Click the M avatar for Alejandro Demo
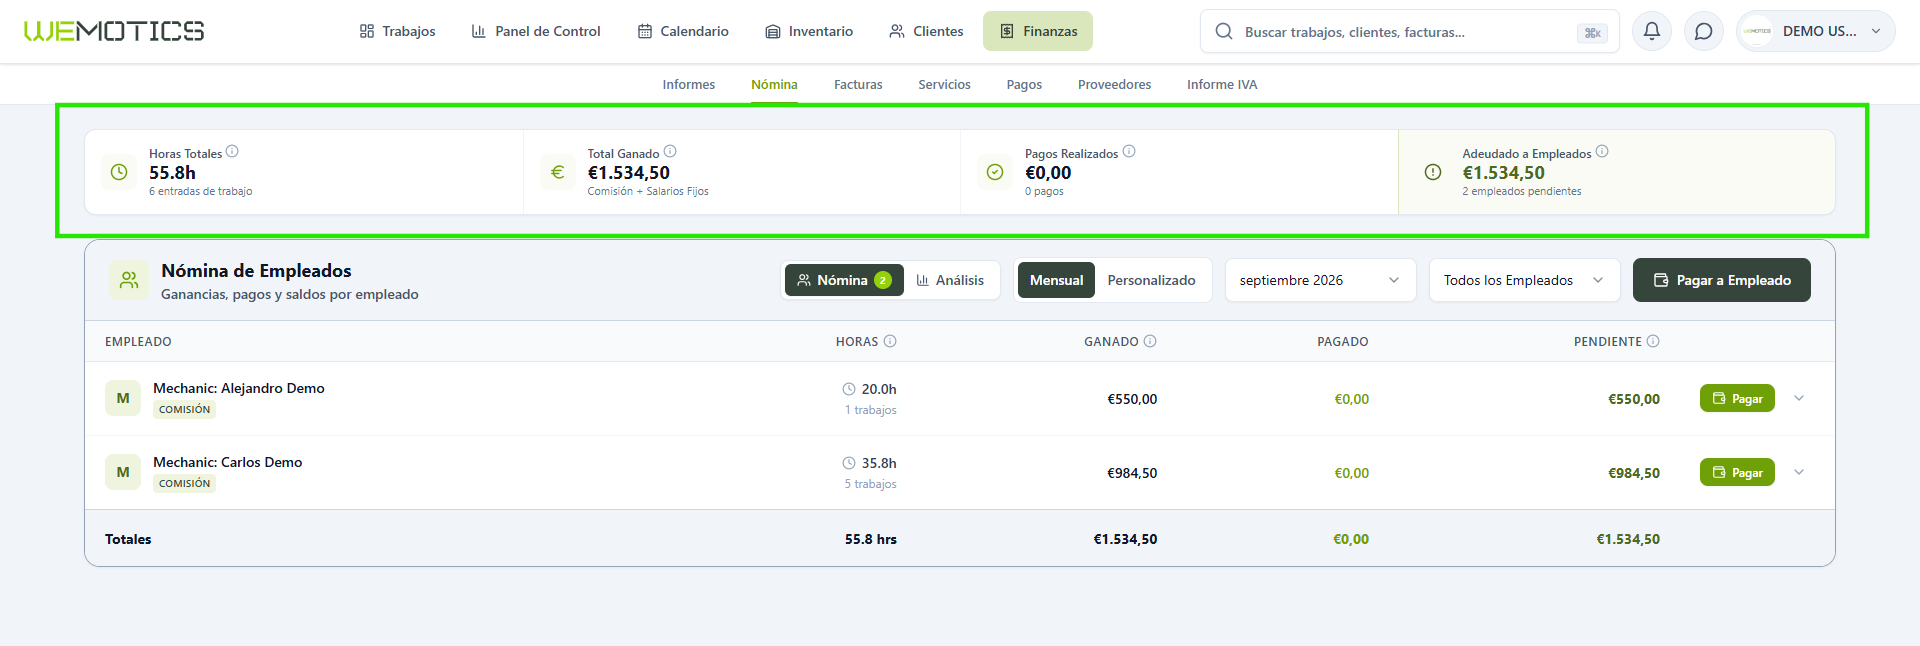Image resolution: width=1920 pixels, height=646 pixels. (123, 398)
